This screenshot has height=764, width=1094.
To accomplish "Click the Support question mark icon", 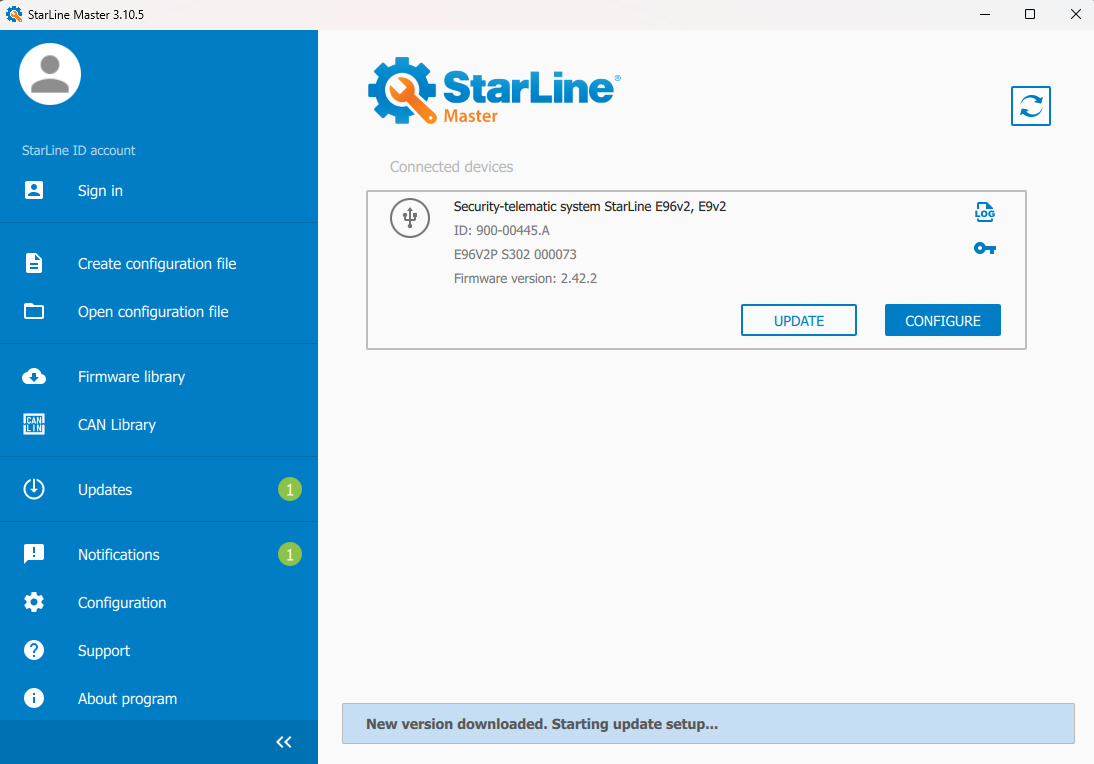I will pyautogui.click(x=34, y=651).
